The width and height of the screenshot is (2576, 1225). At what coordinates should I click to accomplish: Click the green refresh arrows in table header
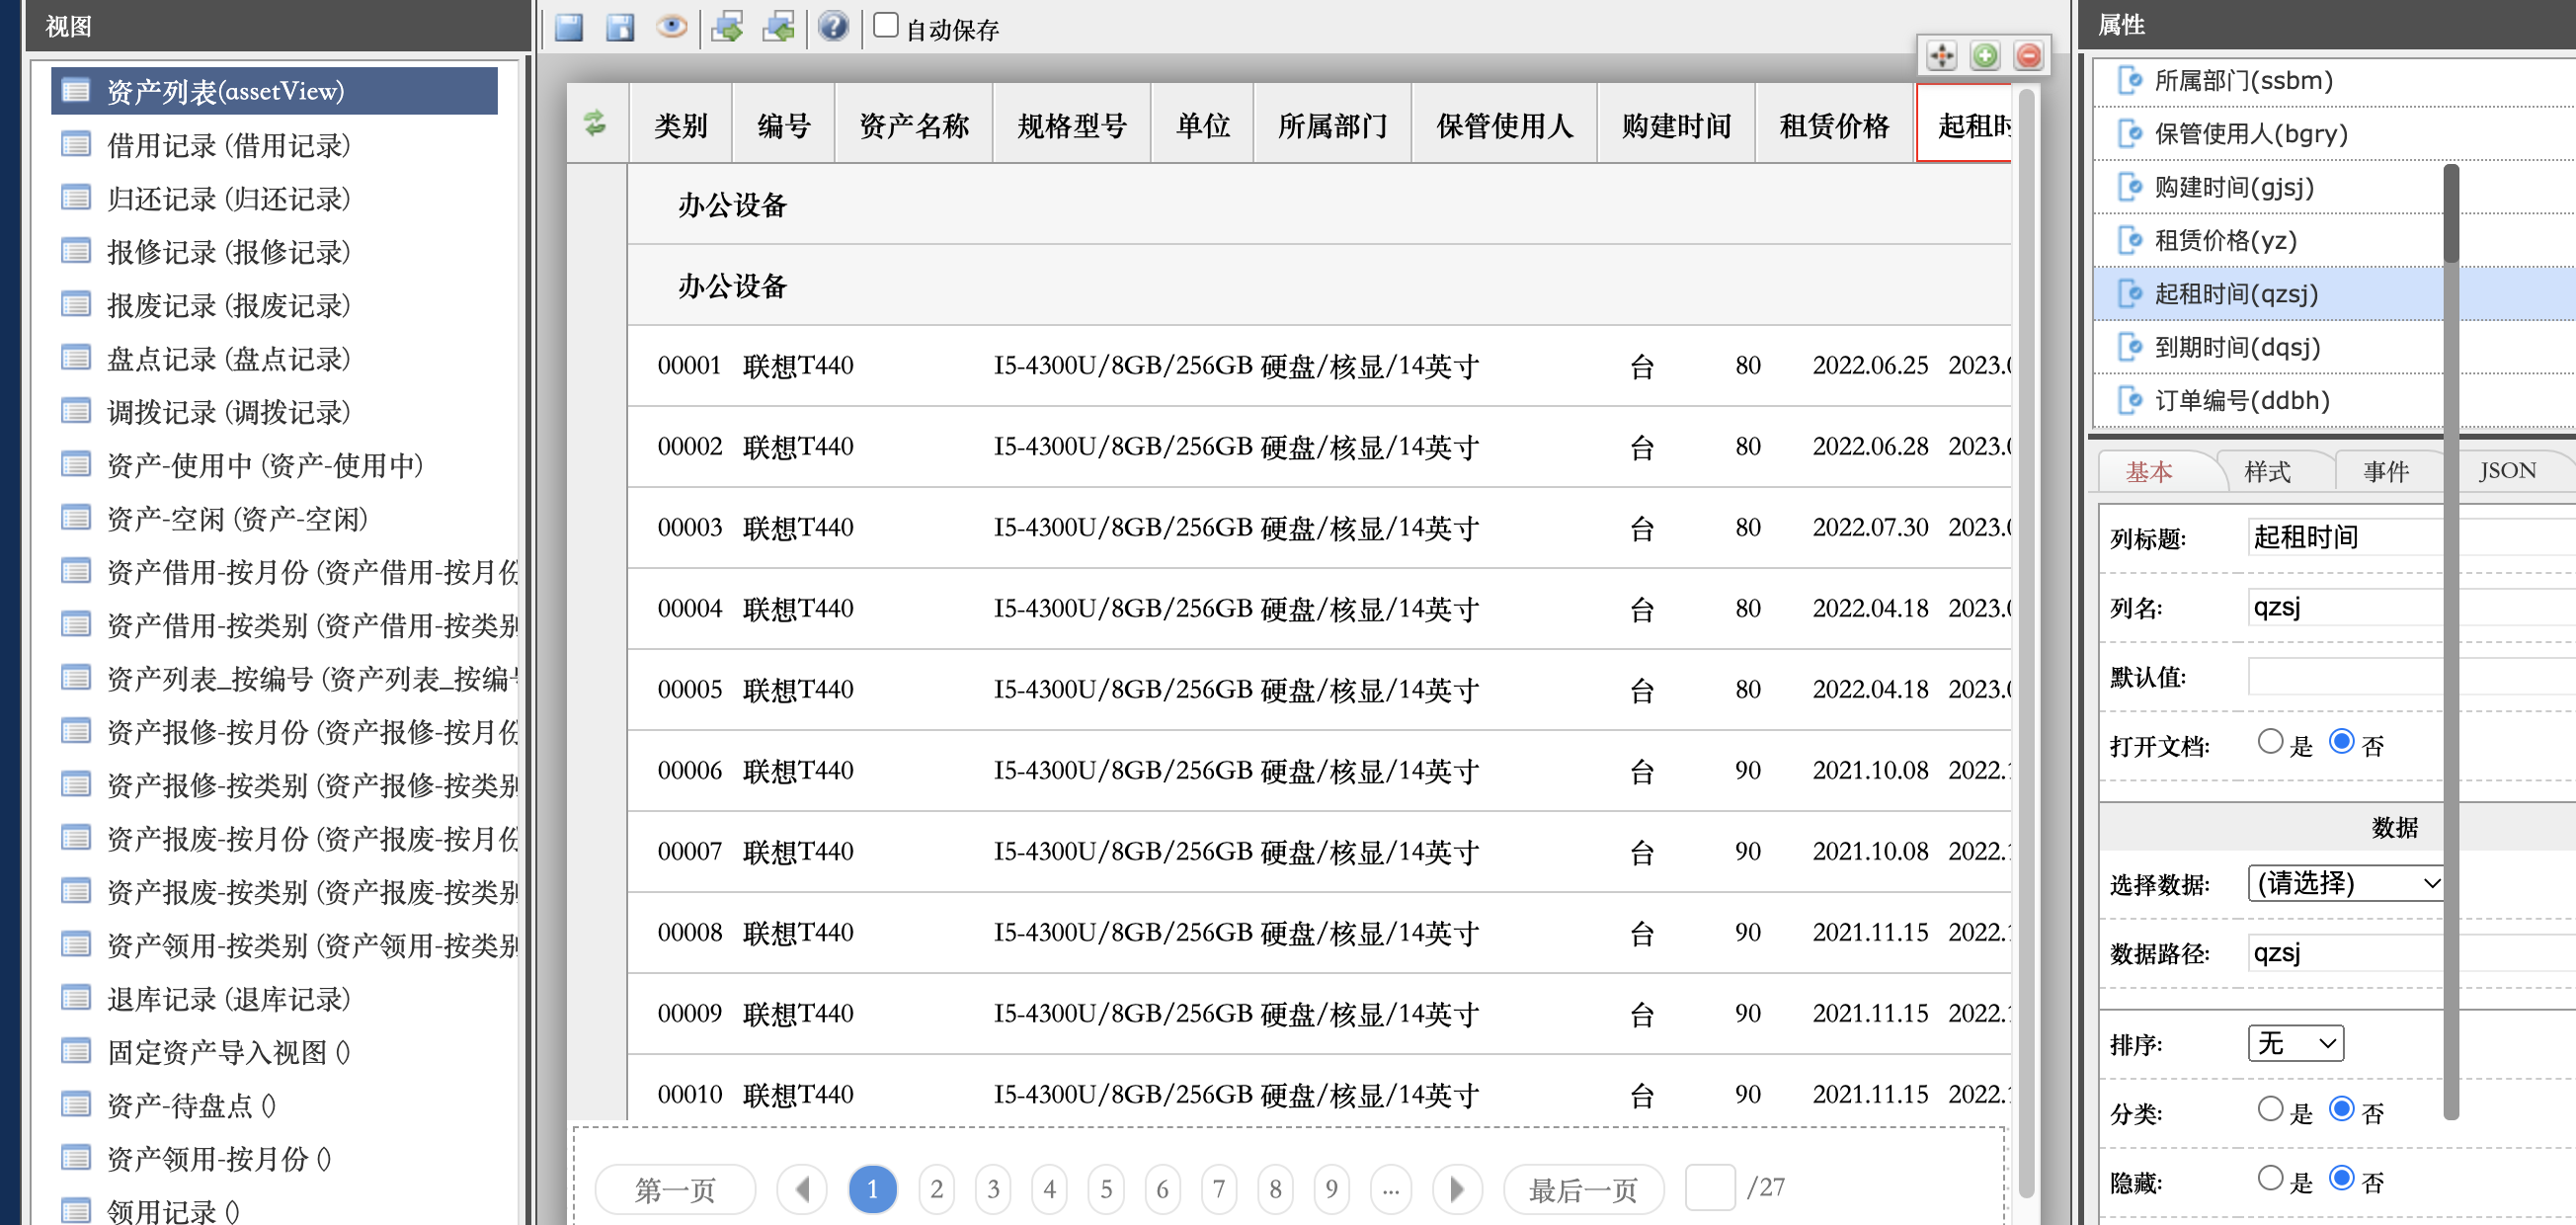click(x=596, y=124)
